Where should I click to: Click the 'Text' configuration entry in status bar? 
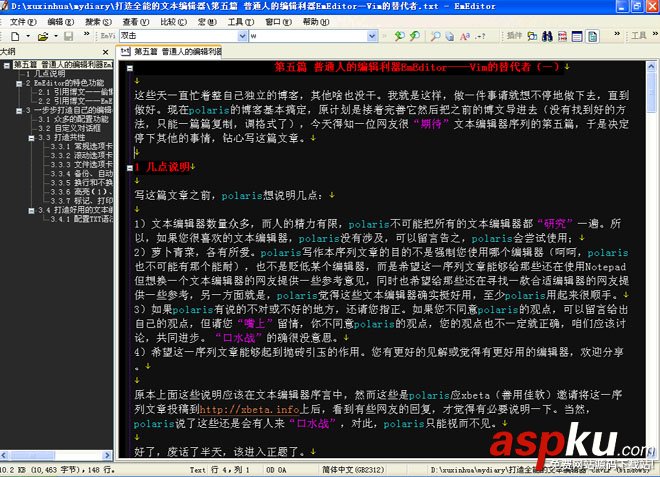click(x=197, y=470)
